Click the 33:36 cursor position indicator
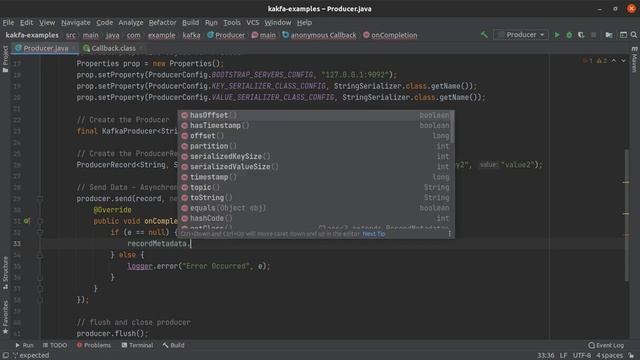640x360 pixels. (x=545, y=356)
